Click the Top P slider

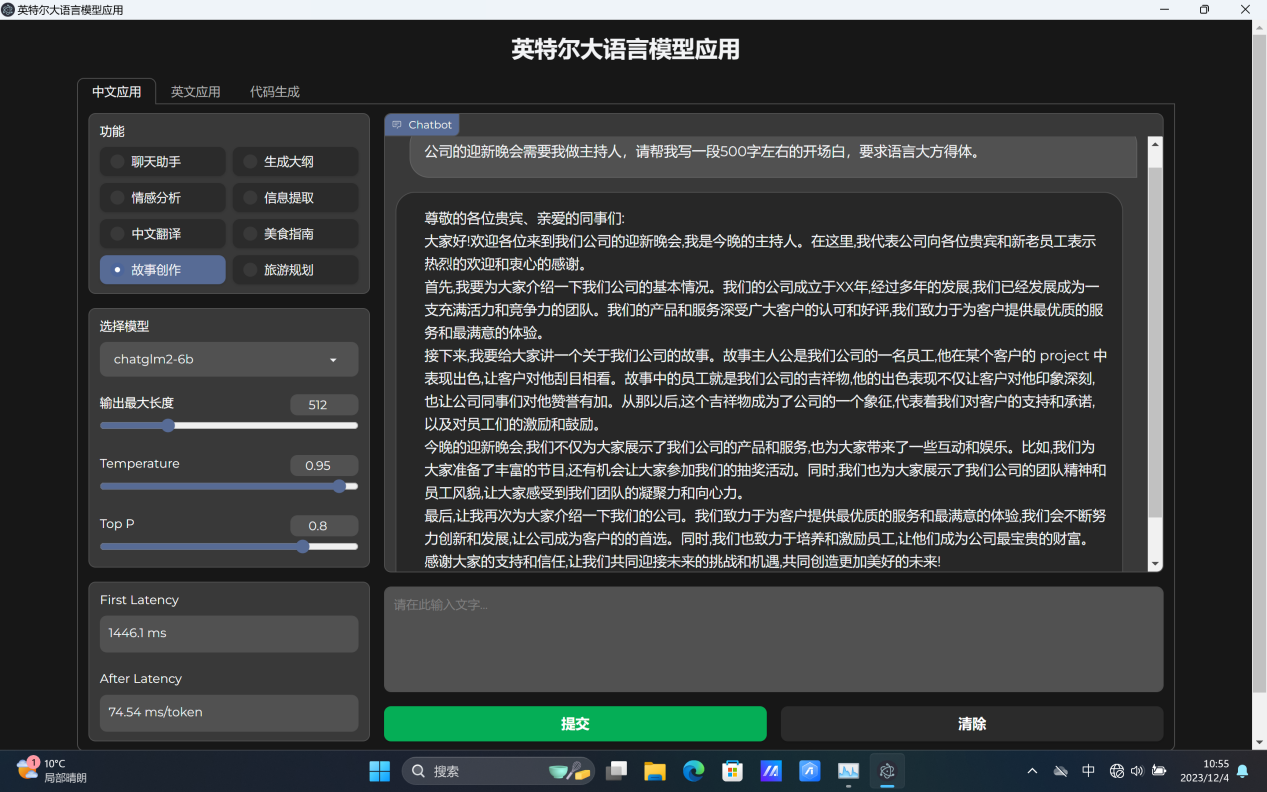click(x=229, y=547)
